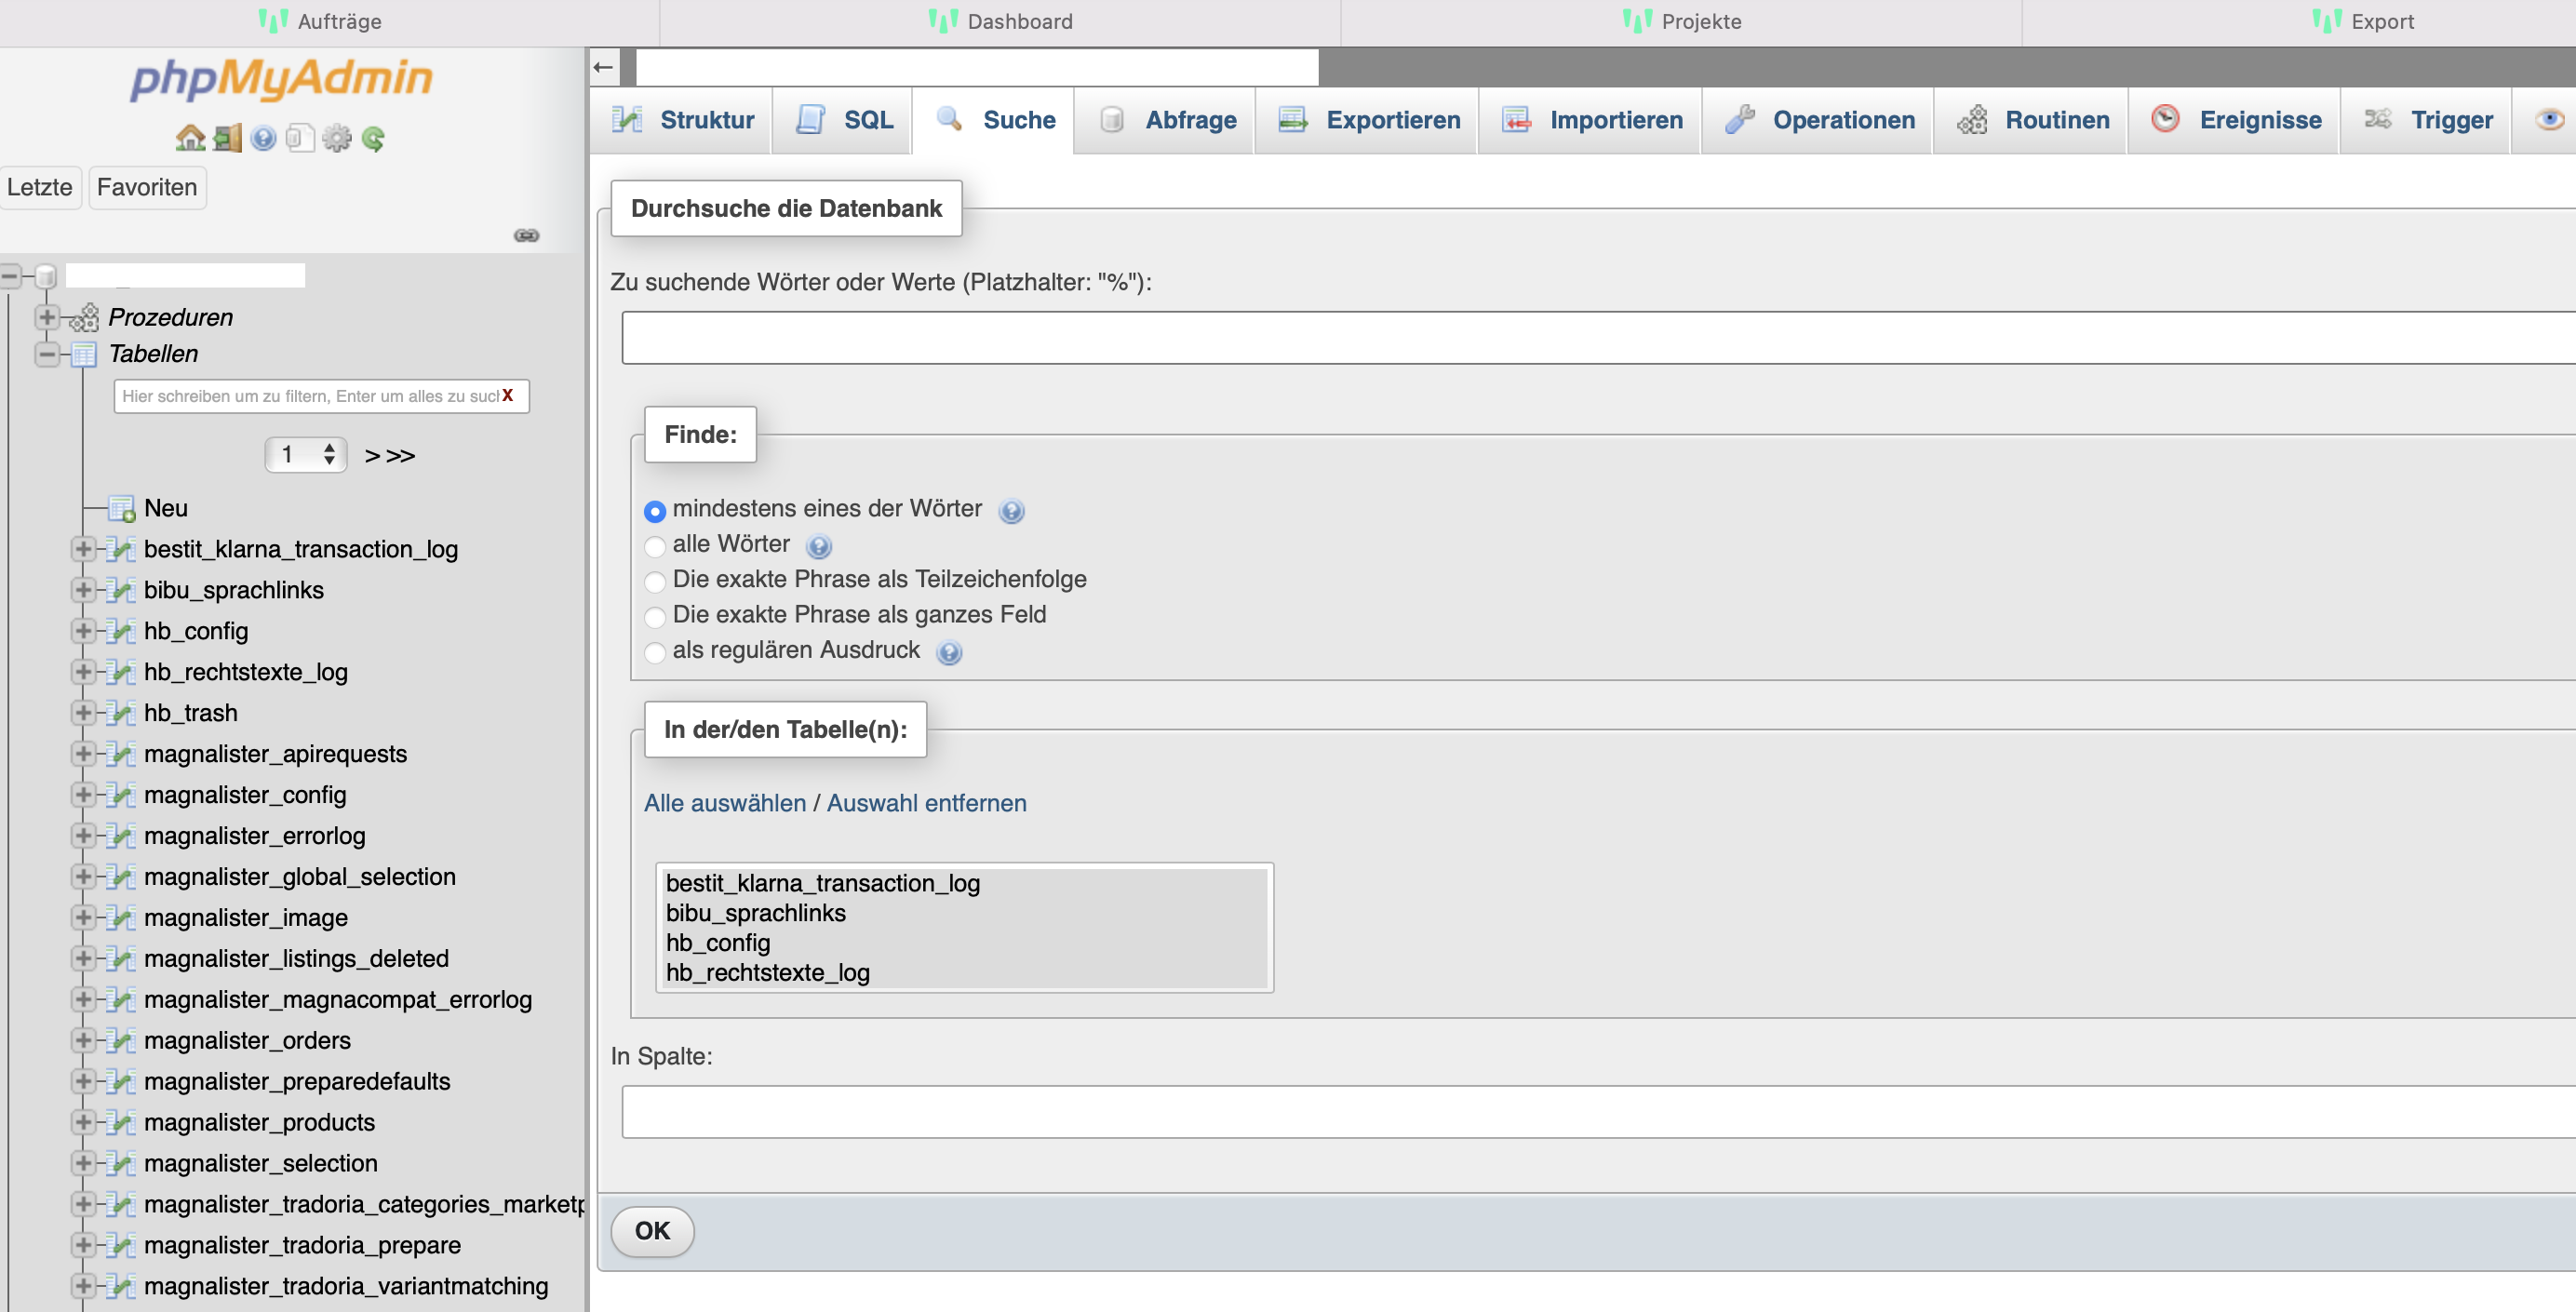Click the link-with-main-panel chain icon
Viewport: 2576px width, 1312px height.
coord(527,235)
